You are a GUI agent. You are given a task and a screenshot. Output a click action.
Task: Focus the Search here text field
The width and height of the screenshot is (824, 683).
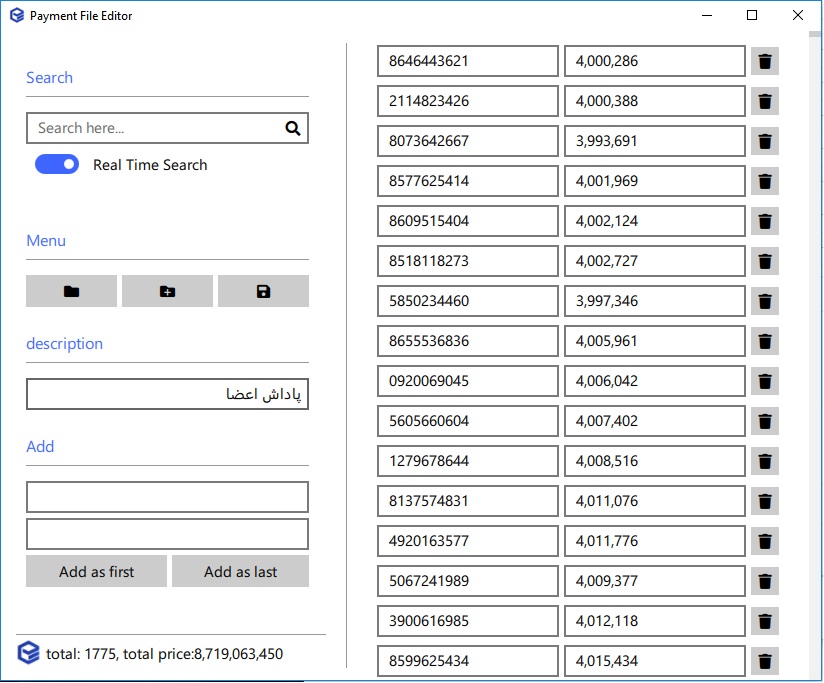click(x=155, y=128)
